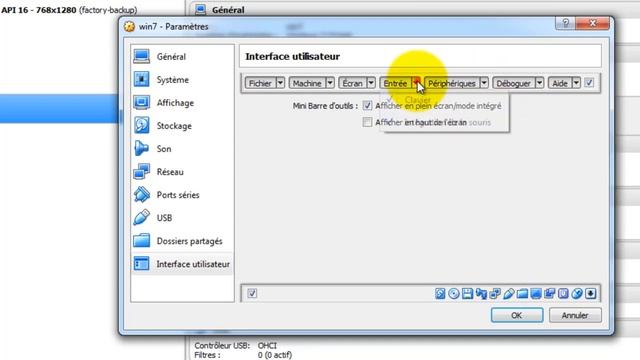Toggle the Machine menu button
640x360 pixels.
point(307,83)
